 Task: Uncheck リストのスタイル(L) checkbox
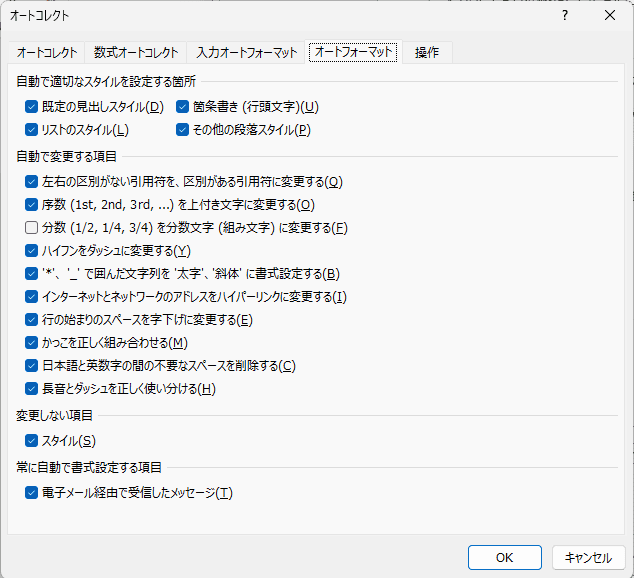pos(31,130)
